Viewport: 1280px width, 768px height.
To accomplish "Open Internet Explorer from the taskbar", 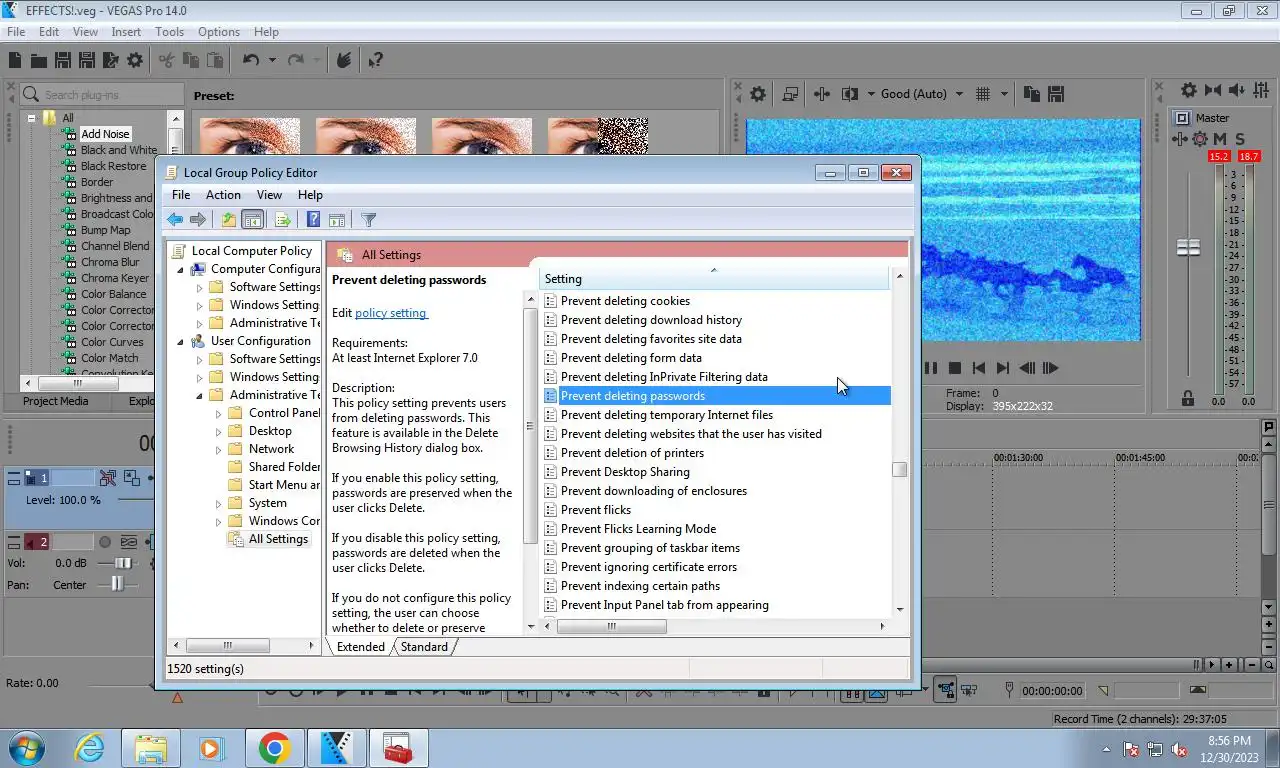I will point(91,748).
